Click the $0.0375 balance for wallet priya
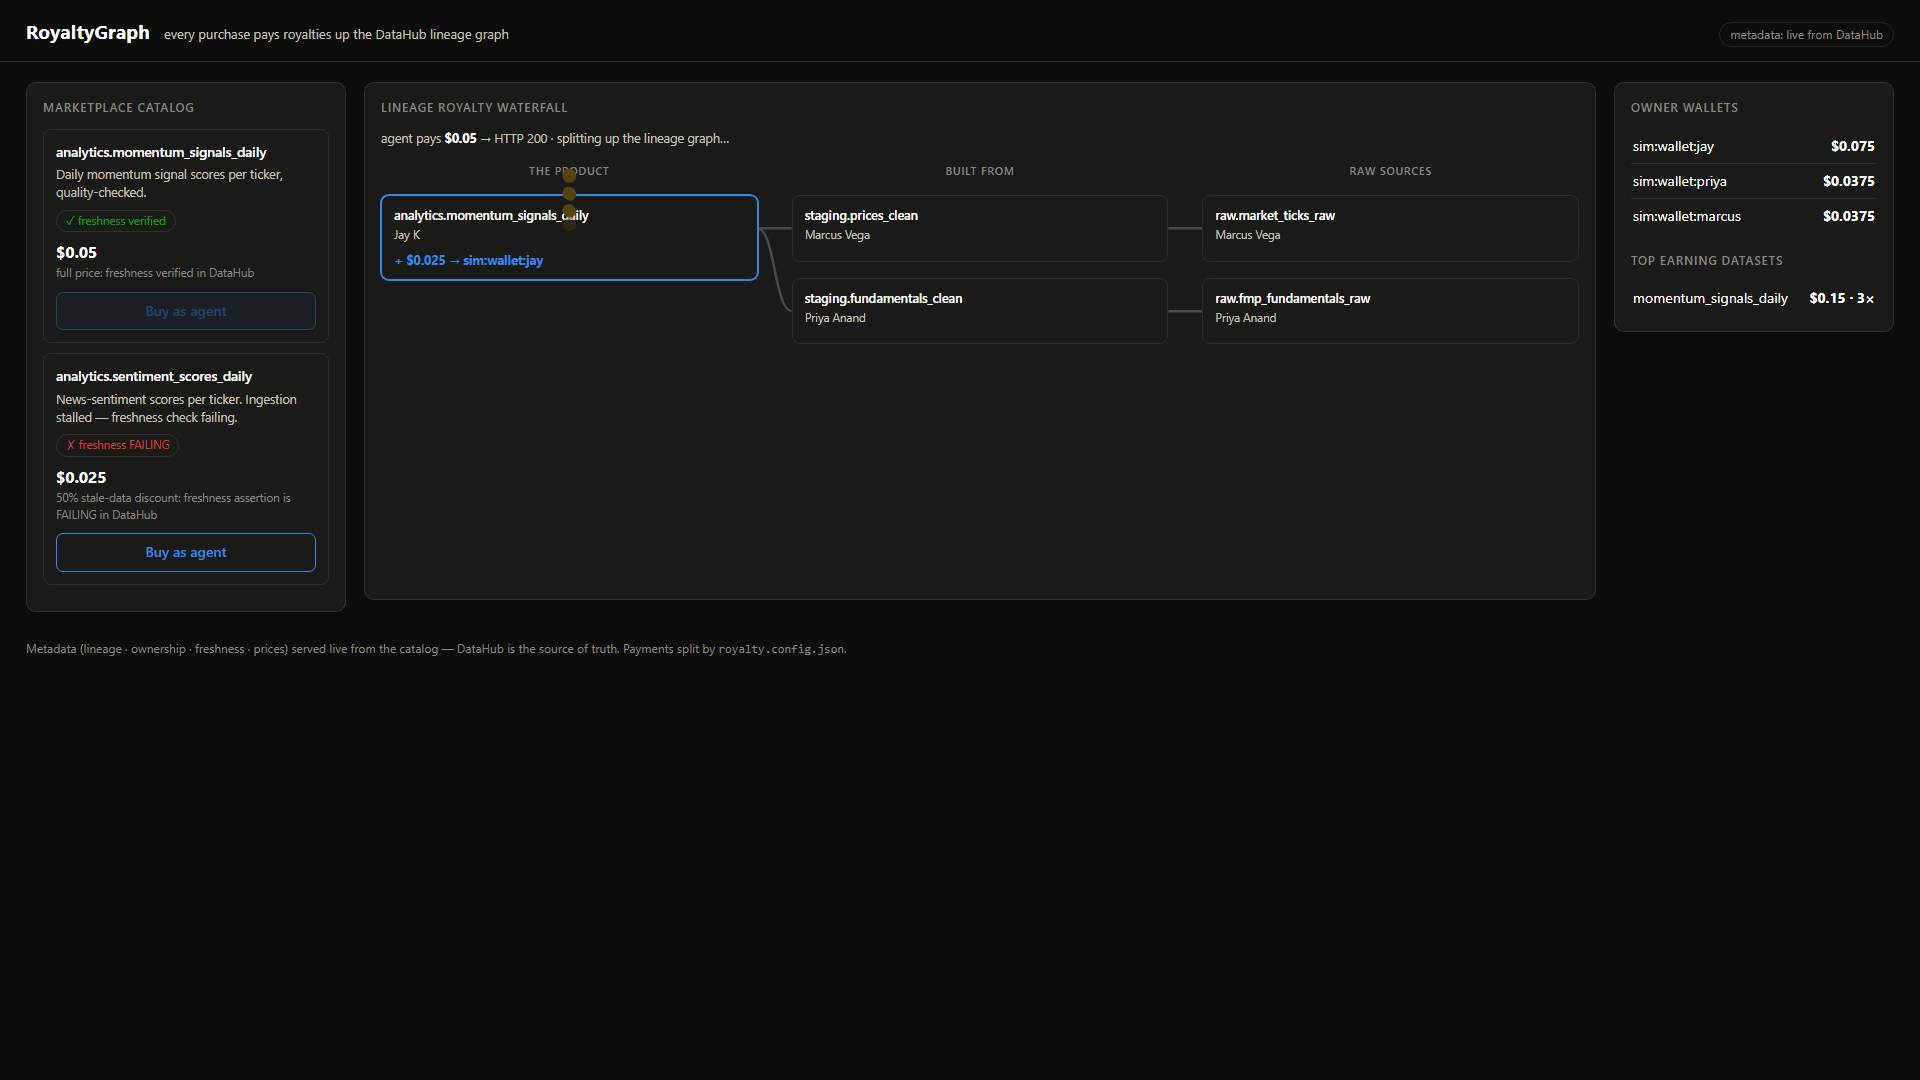1920x1080 pixels. click(x=1849, y=181)
